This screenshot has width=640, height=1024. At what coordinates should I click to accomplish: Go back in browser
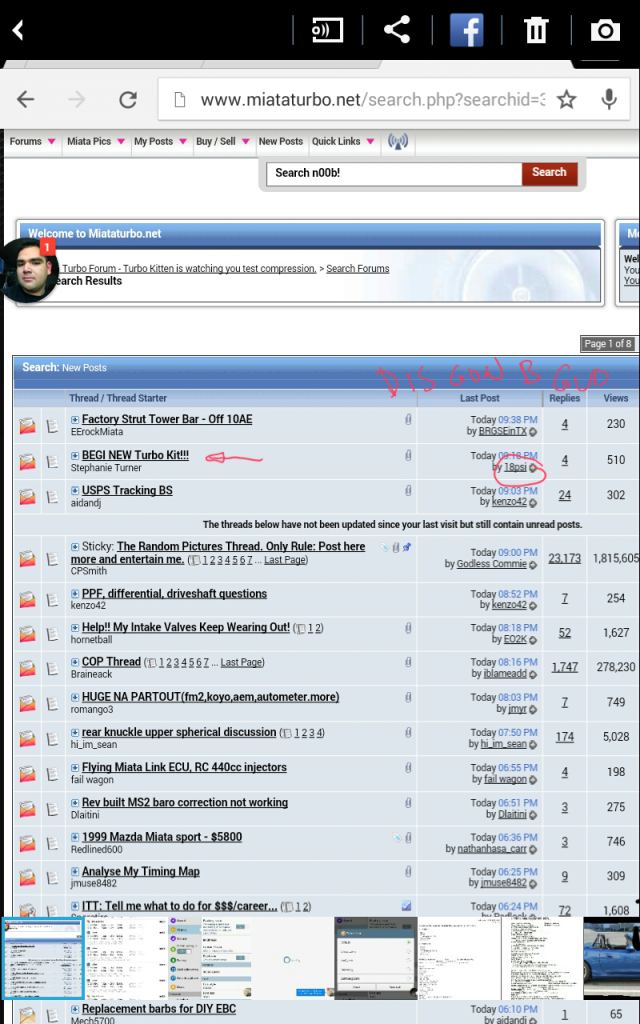(x=25, y=99)
